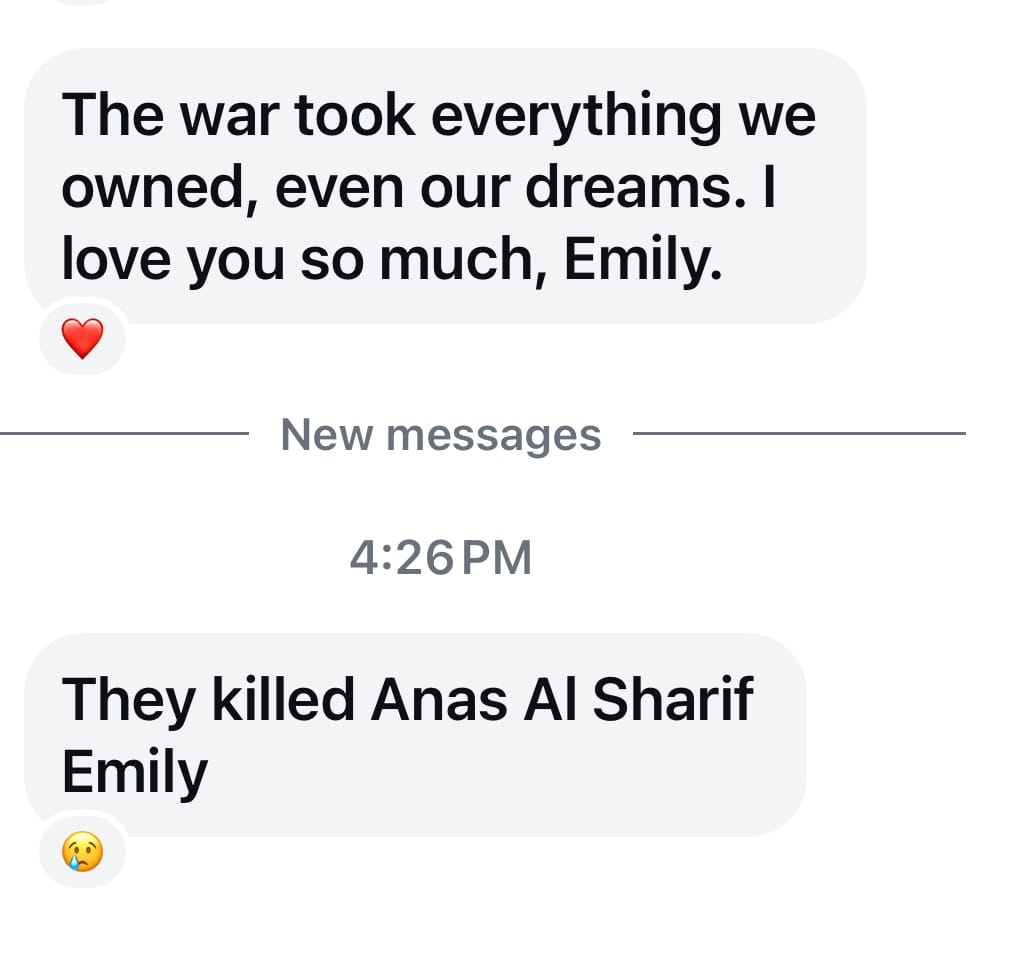Click the 4:26 PM timestamp
Image resolution: width=1026 pixels, height=958 pixels.
tap(440, 558)
